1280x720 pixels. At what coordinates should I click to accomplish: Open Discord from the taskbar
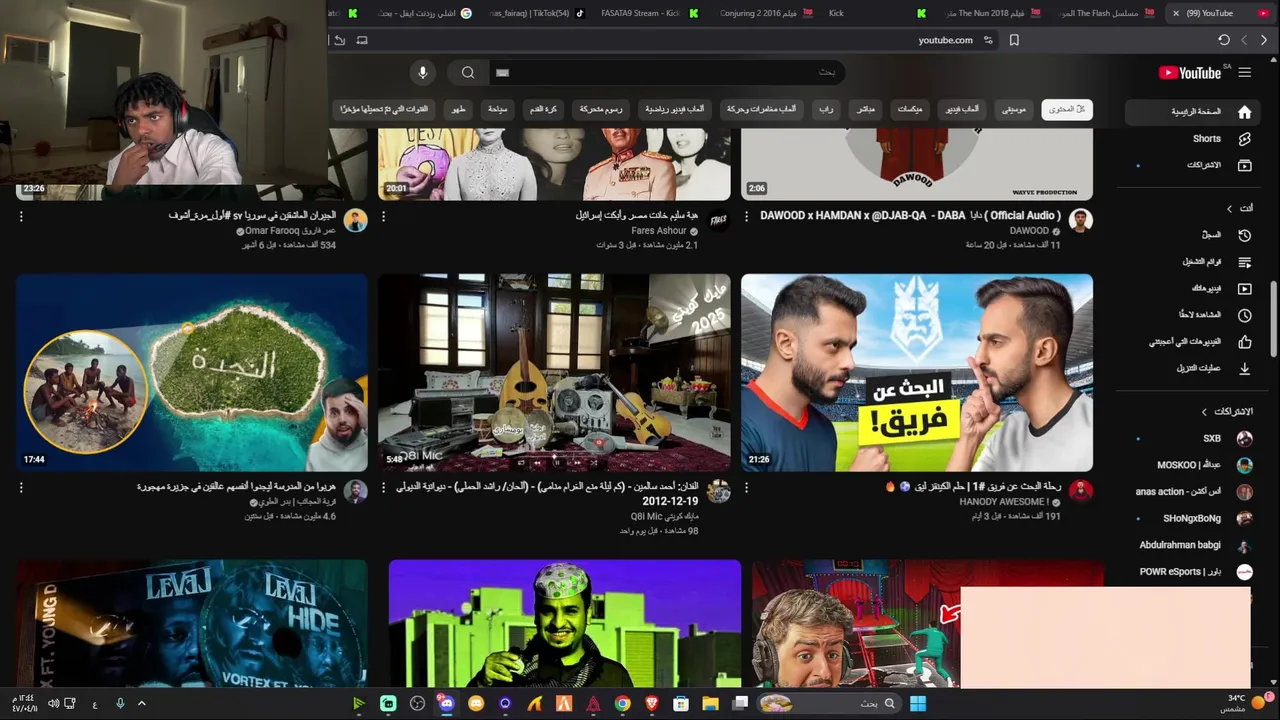[x=446, y=704]
